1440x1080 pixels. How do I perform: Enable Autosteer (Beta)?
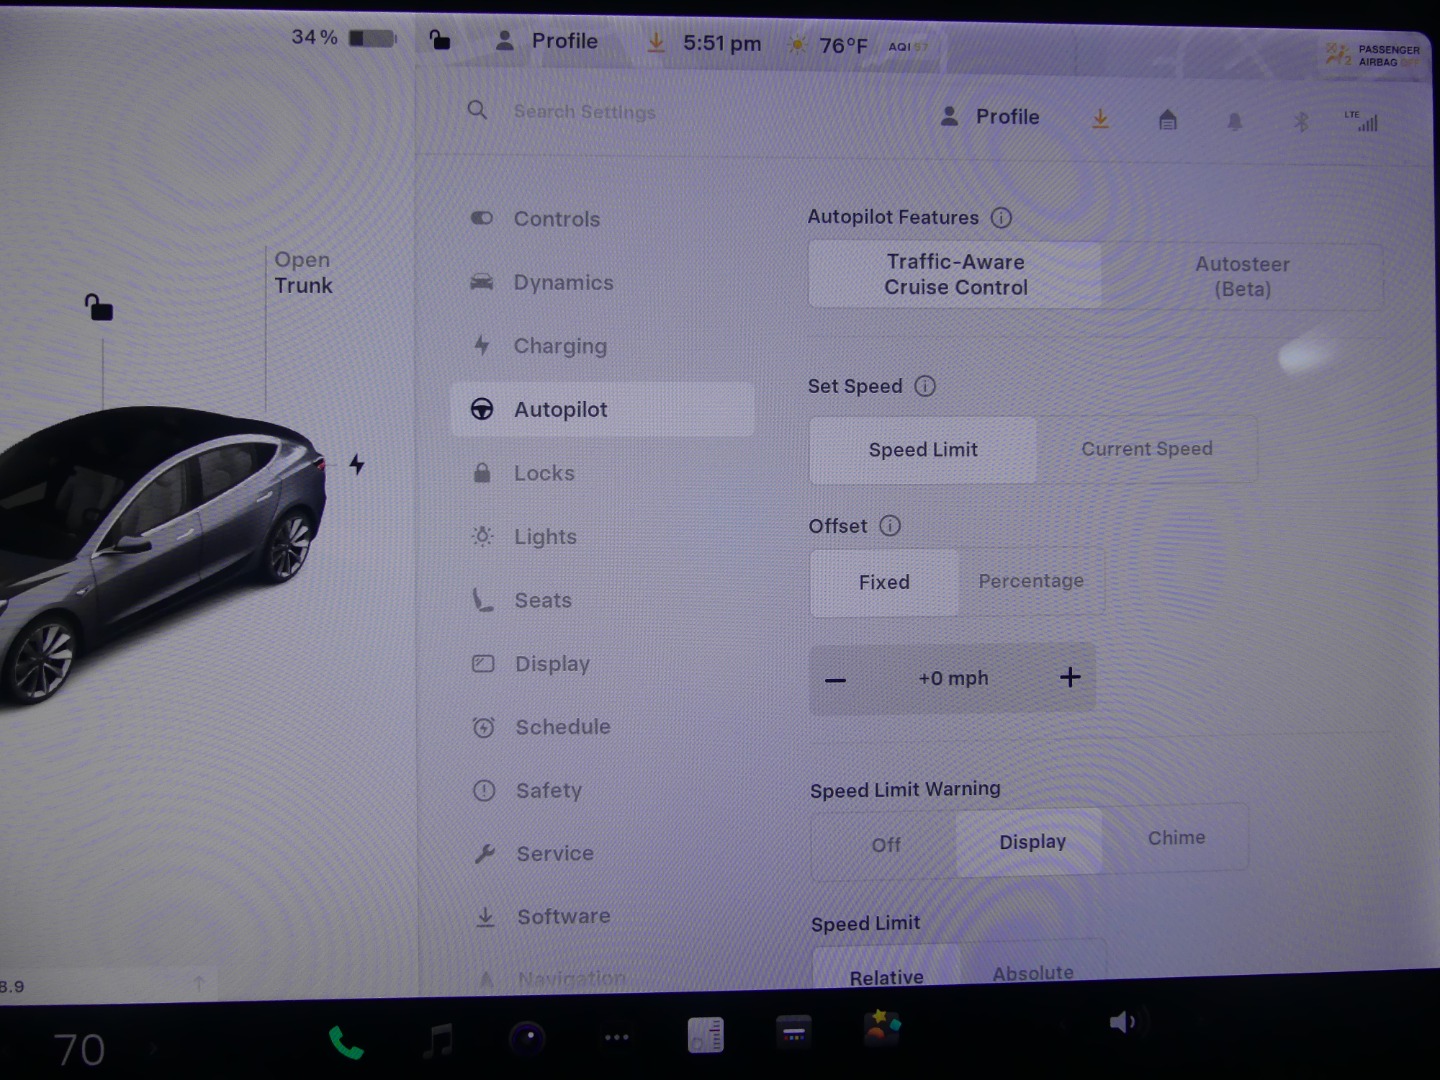pos(1242,277)
